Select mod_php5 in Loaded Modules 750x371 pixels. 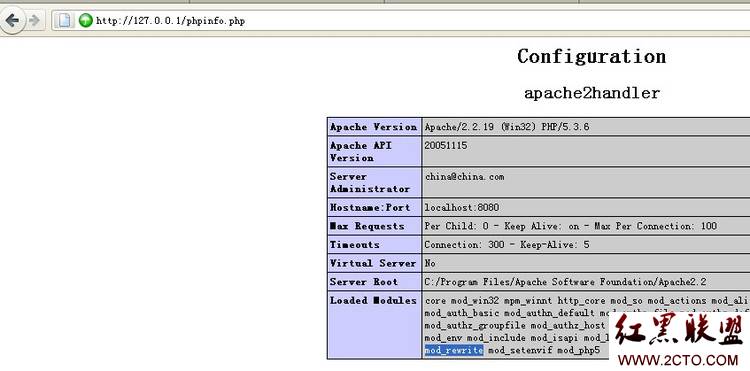point(578,350)
